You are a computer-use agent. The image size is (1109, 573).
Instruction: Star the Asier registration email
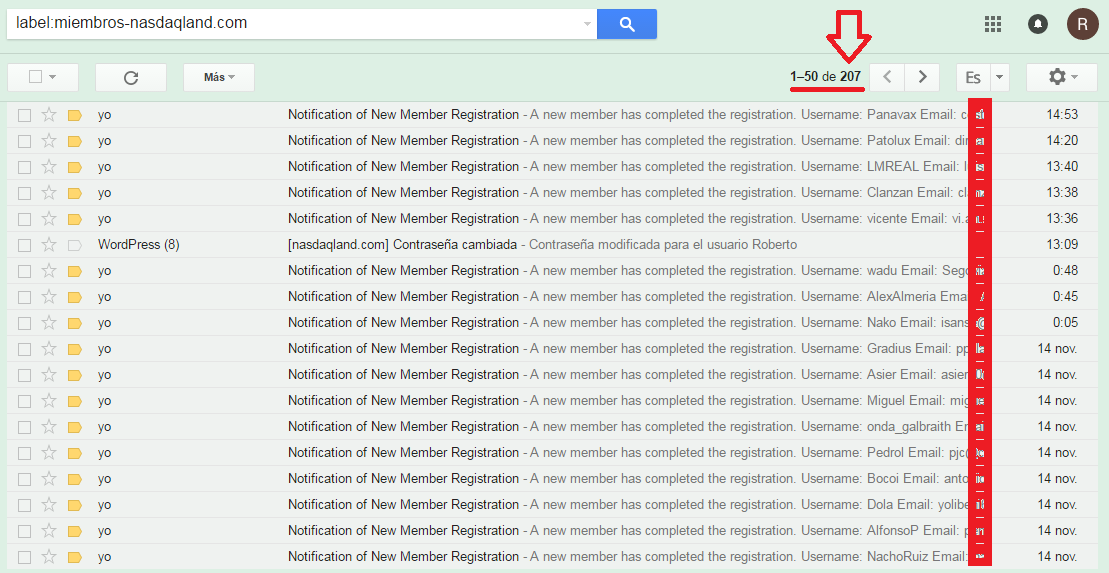click(49, 375)
